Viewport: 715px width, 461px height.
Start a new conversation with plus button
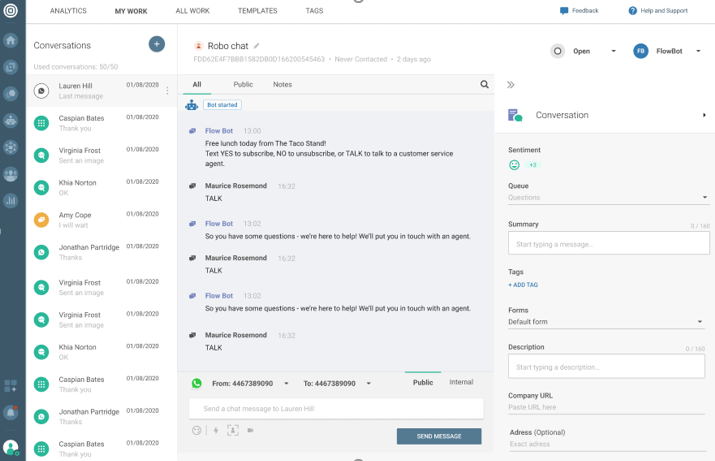pos(156,44)
